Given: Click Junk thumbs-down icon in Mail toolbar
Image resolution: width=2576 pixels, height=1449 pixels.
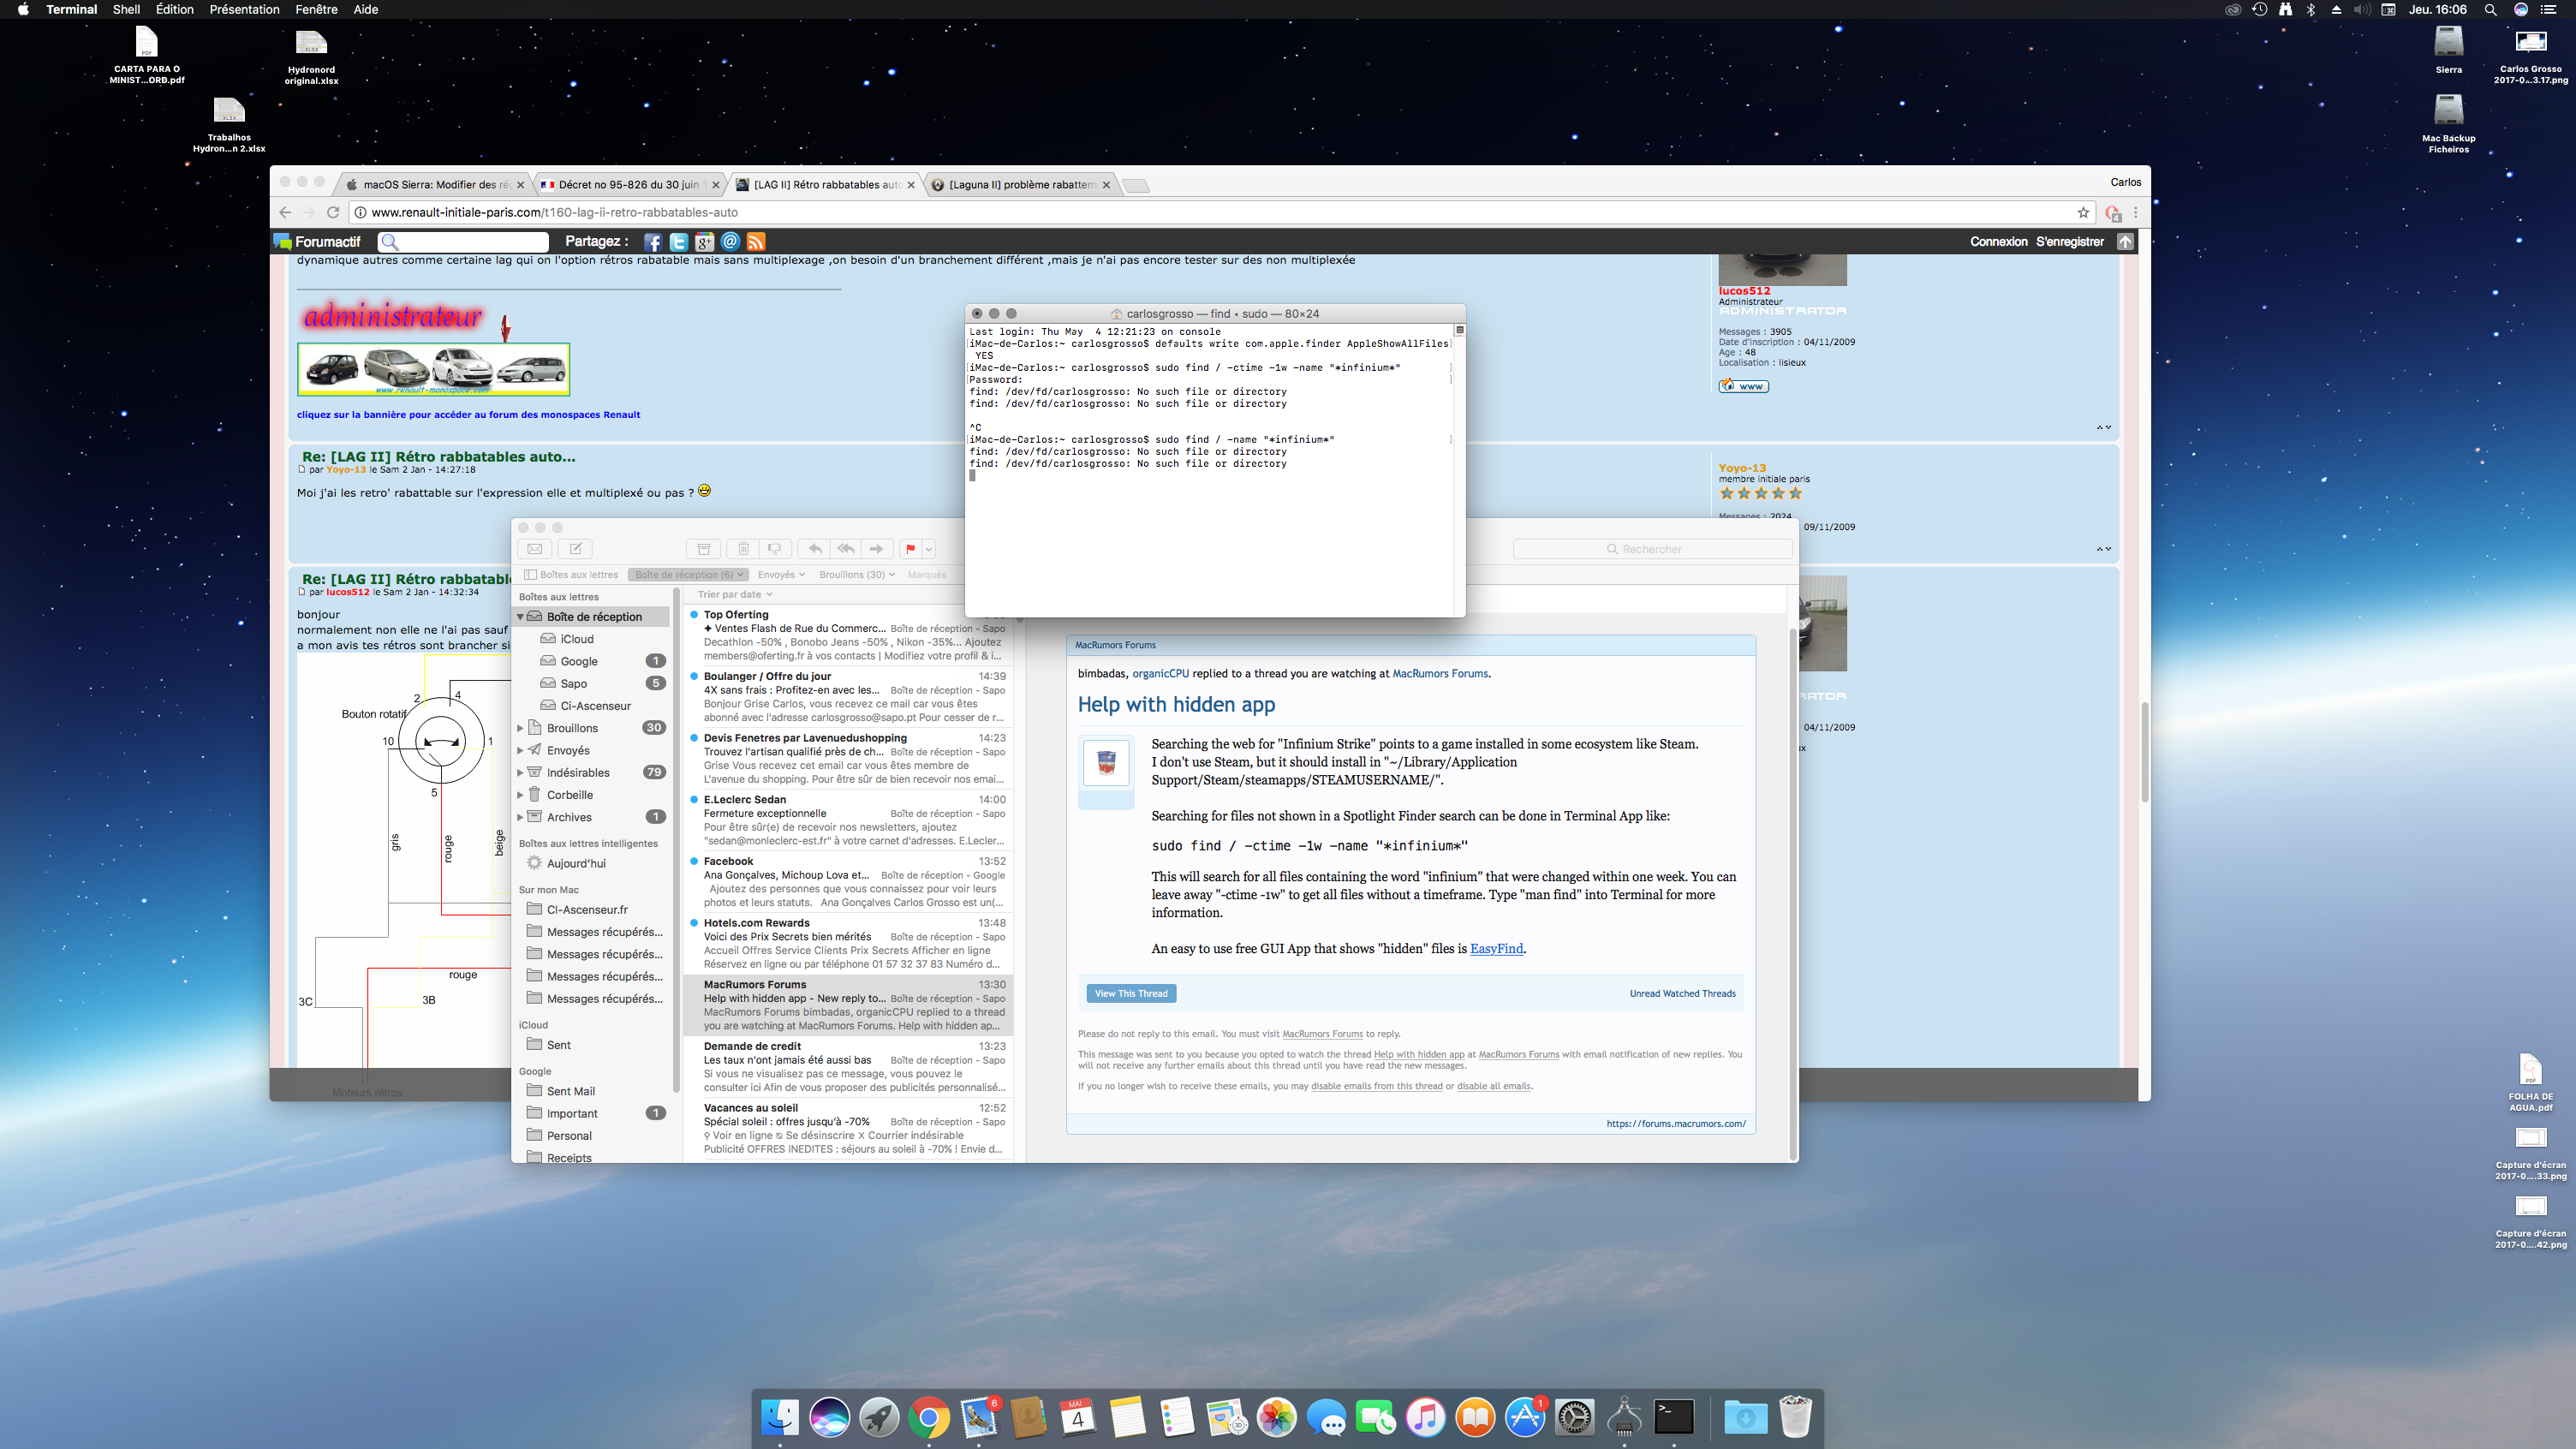Looking at the screenshot, I should (x=775, y=549).
